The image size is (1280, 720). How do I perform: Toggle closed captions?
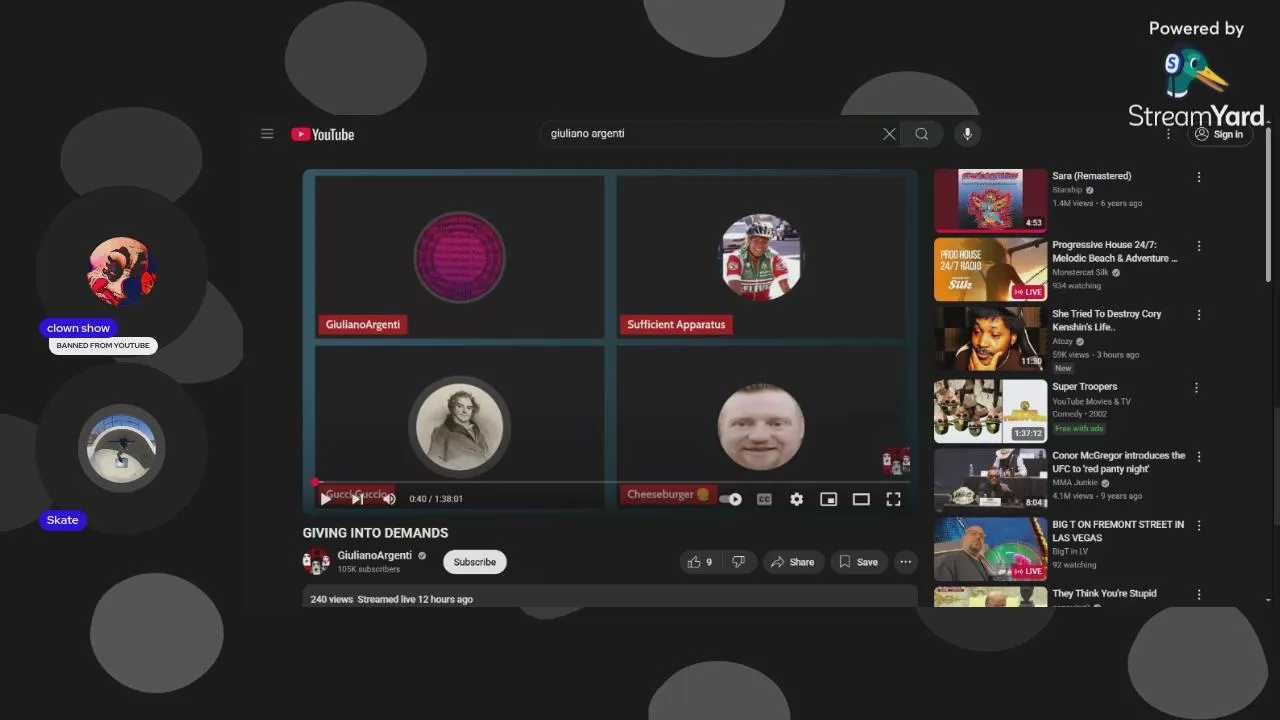764,499
